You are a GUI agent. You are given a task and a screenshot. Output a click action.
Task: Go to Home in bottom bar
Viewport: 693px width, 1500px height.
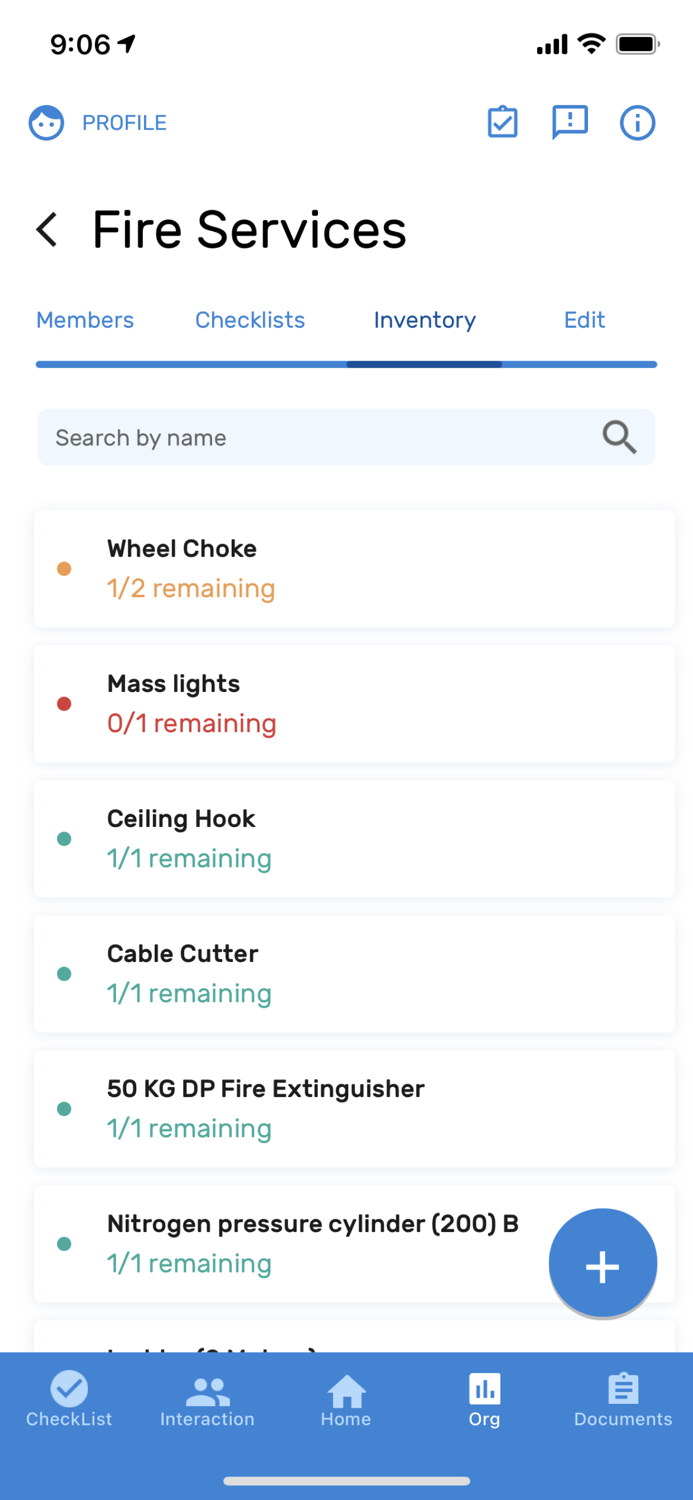[346, 1400]
